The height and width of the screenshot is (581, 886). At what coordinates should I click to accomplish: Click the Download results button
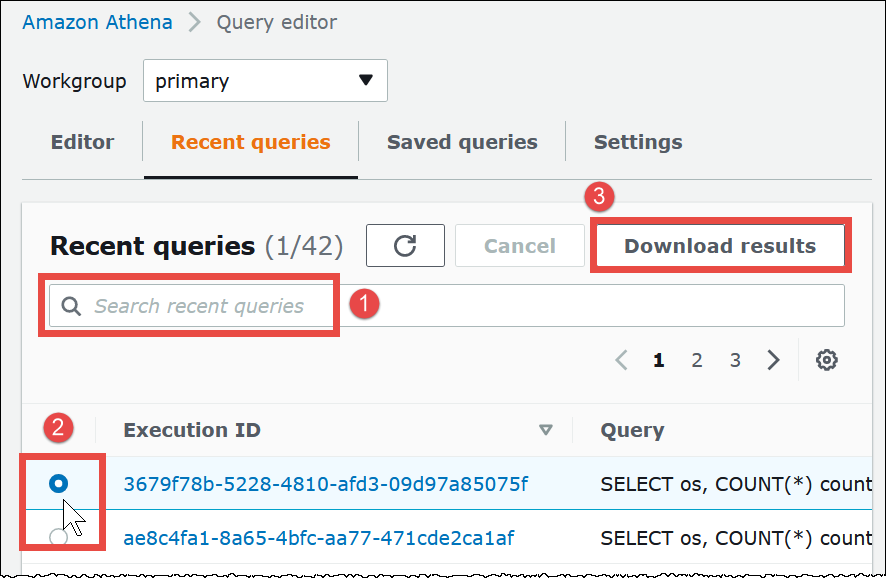click(719, 245)
